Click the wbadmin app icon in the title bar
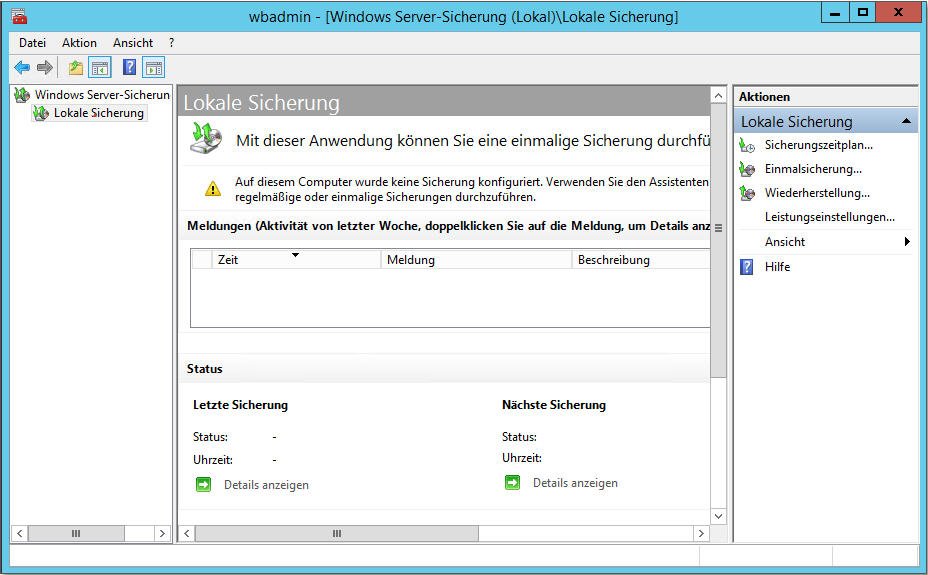Viewport: 928px width, 575px height. (19, 15)
